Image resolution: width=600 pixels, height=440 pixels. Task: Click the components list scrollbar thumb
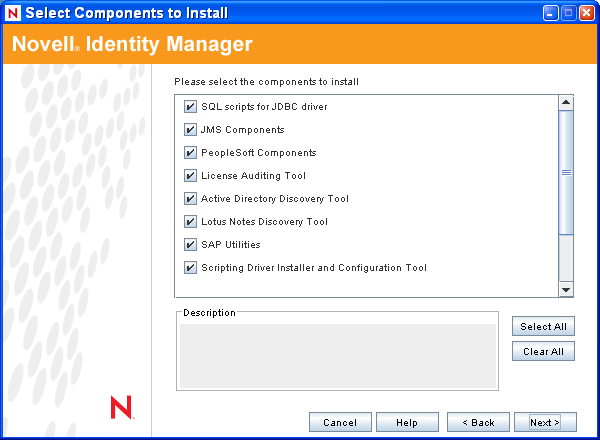coord(566,172)
